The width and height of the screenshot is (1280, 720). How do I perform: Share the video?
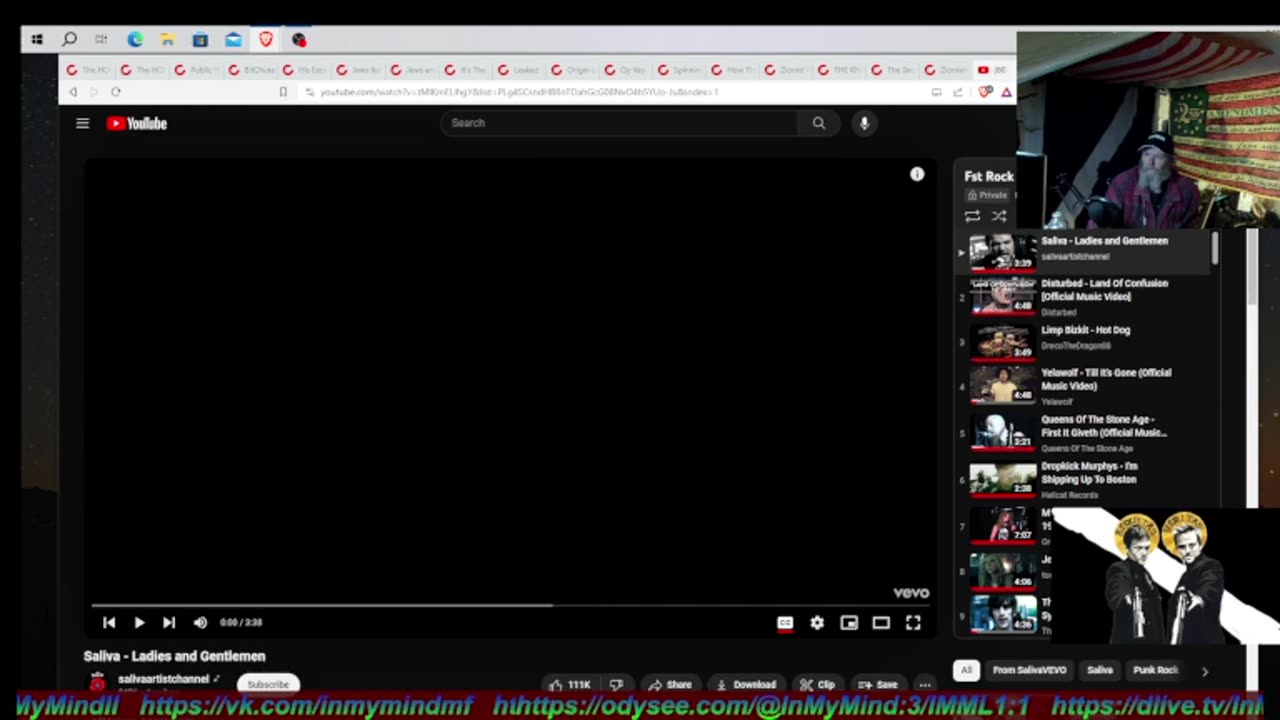click(670, 685)
